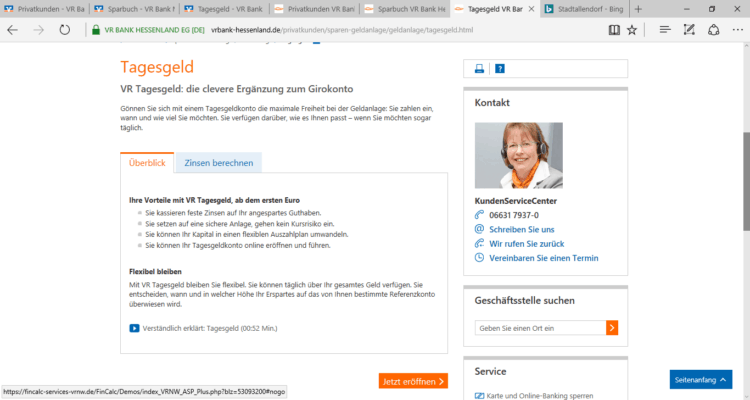
Task: Open Verständlich erklärt: Tagesgeld video link
Action: (210, 328)
